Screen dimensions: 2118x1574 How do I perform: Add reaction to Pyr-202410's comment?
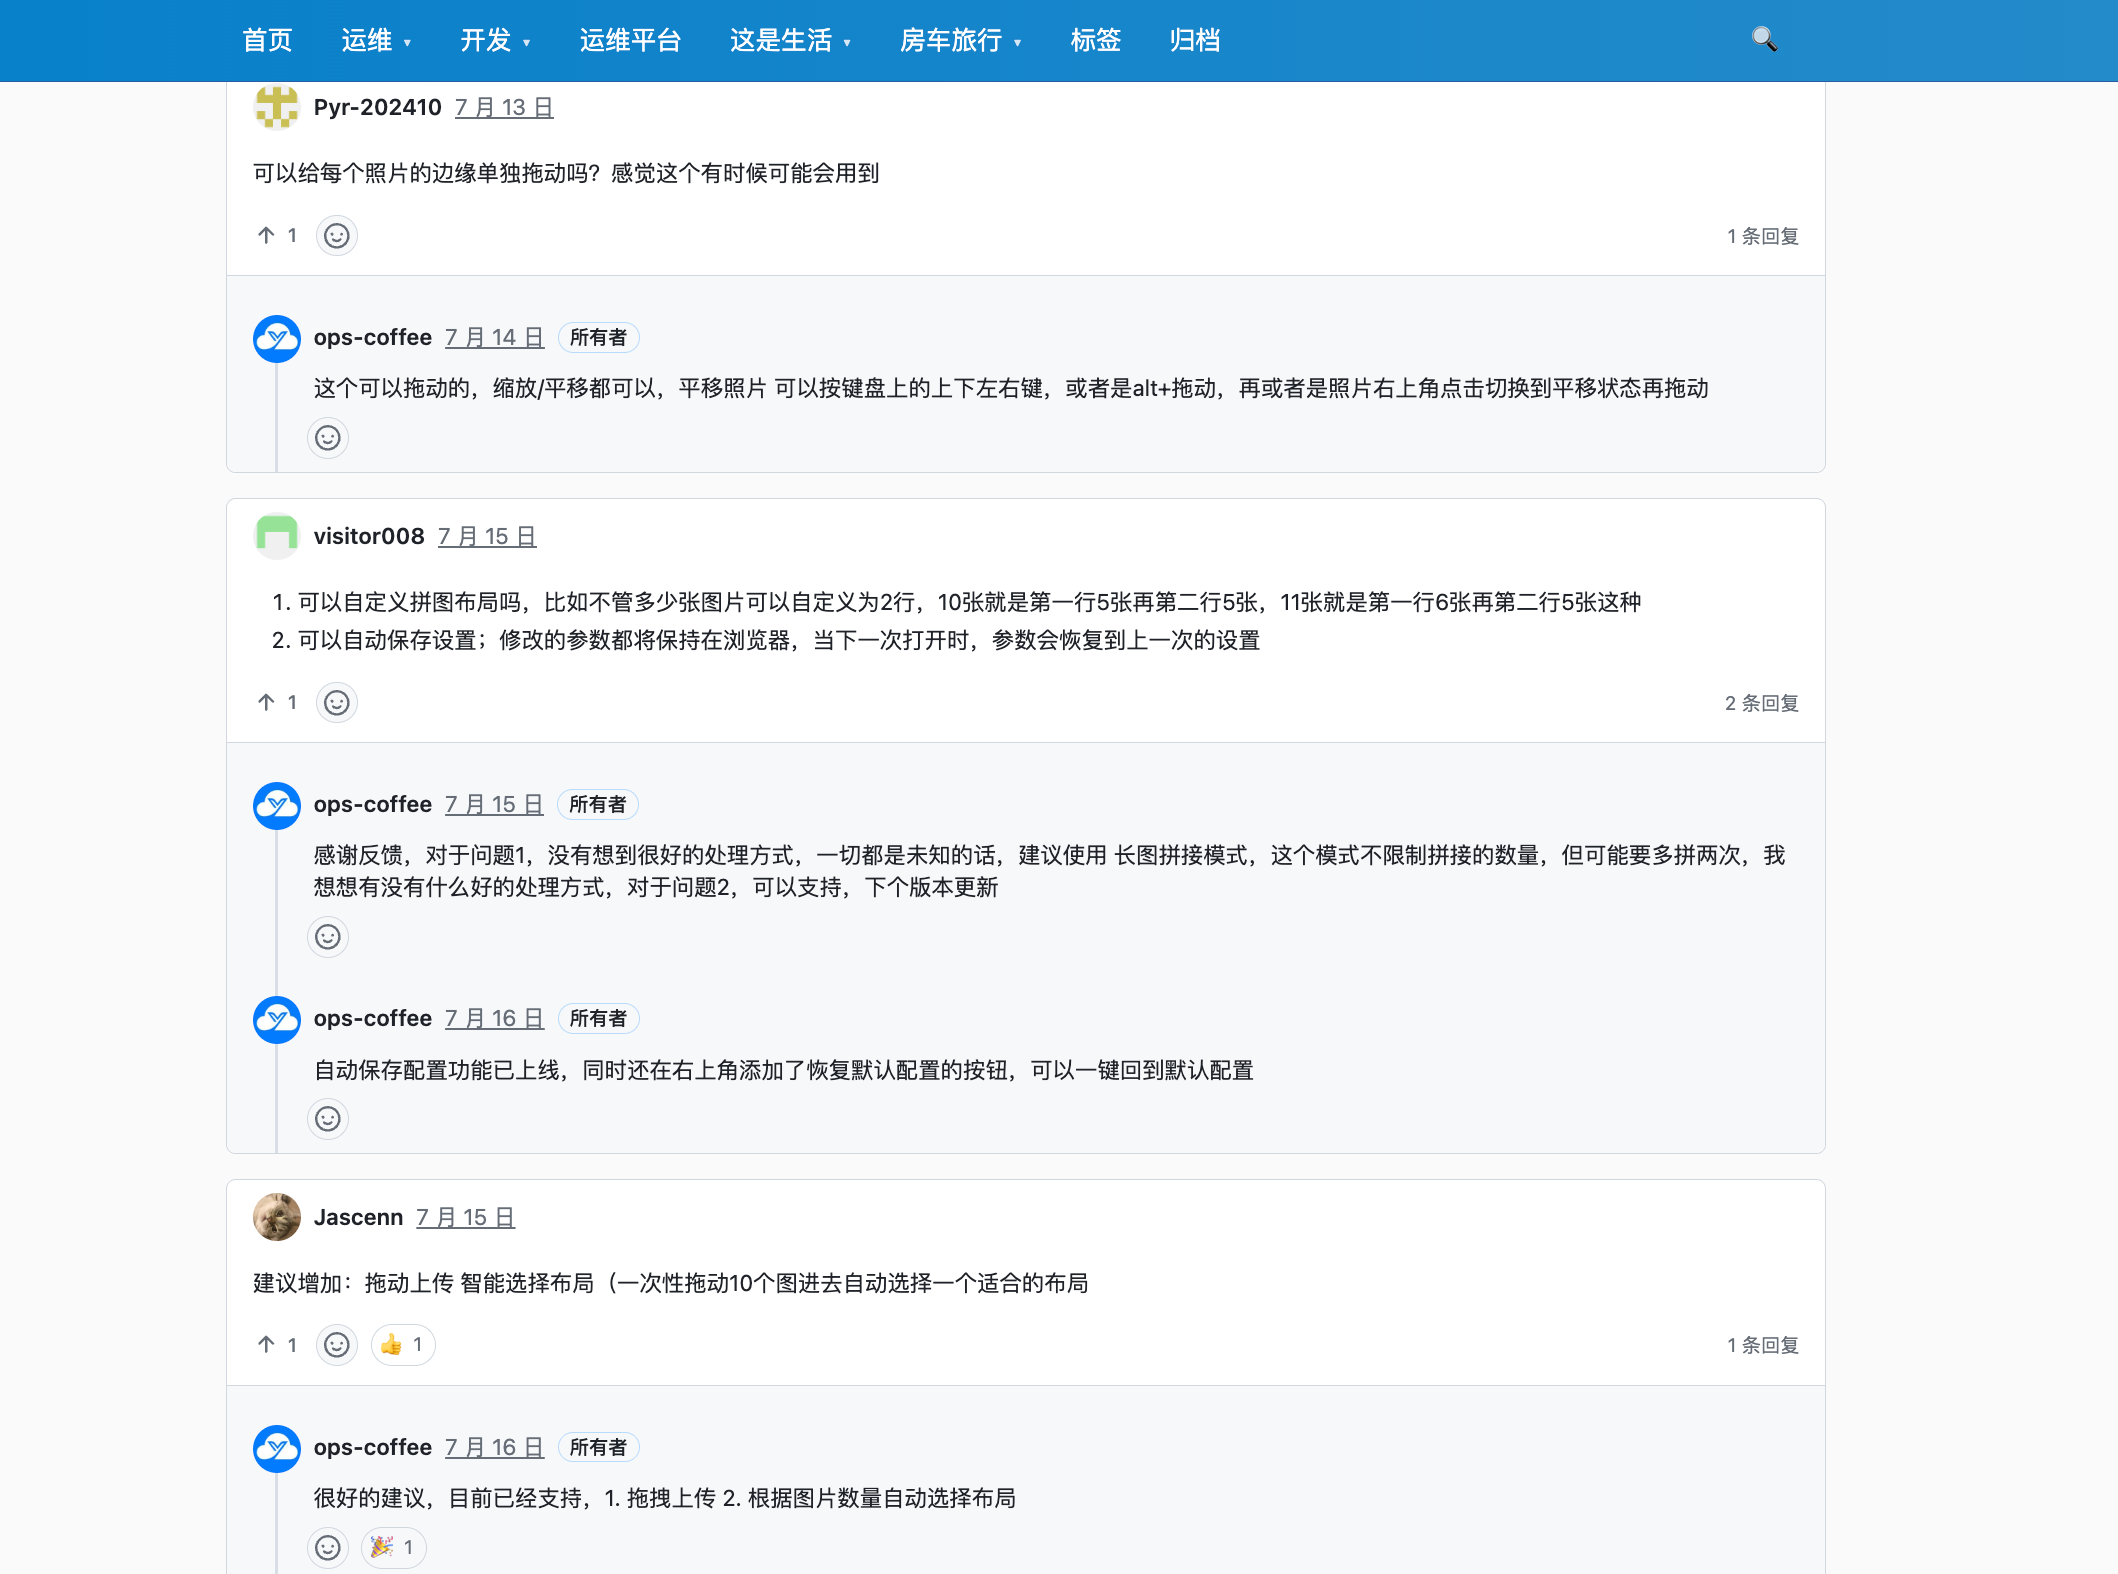[x=337, y=236]
